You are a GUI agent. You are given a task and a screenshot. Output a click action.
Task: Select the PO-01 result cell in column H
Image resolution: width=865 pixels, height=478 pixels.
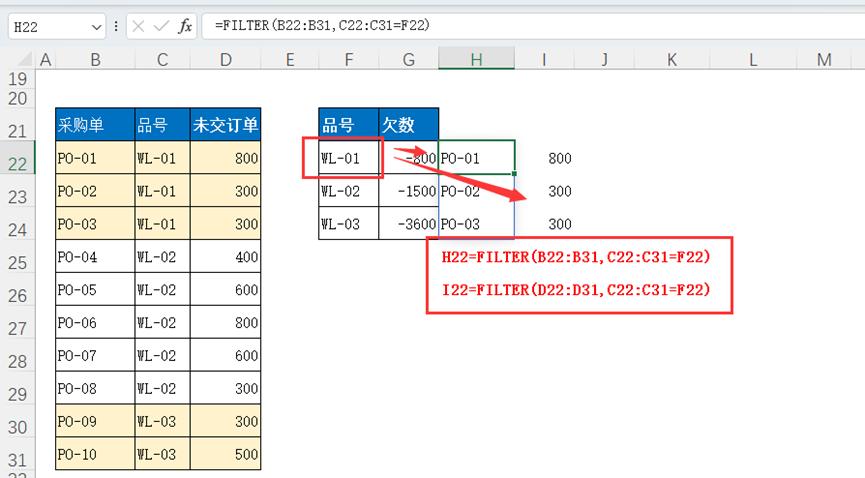click(x=477, y=158)
